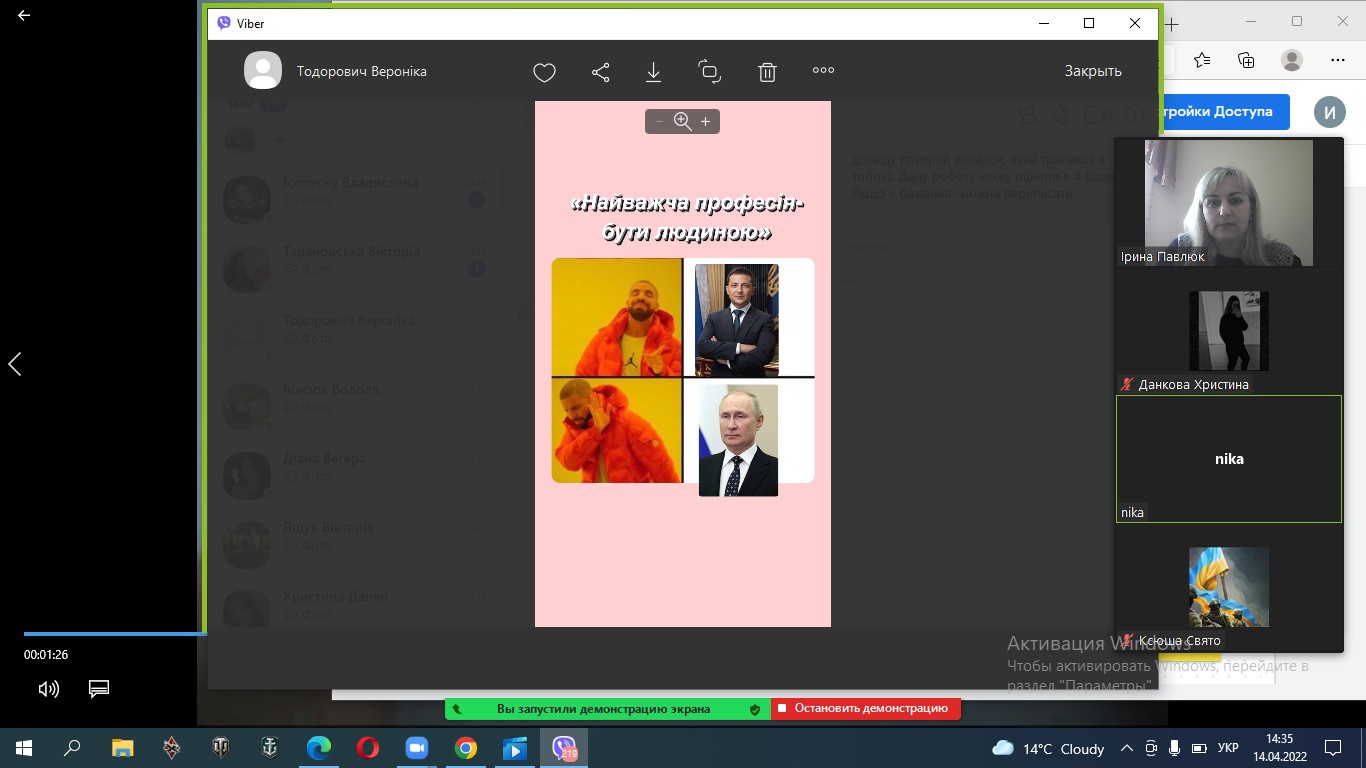Click the magnifier zoom reset icon
The width and height of the screenshot is (1366, 768).
click(x=682, y=121)
